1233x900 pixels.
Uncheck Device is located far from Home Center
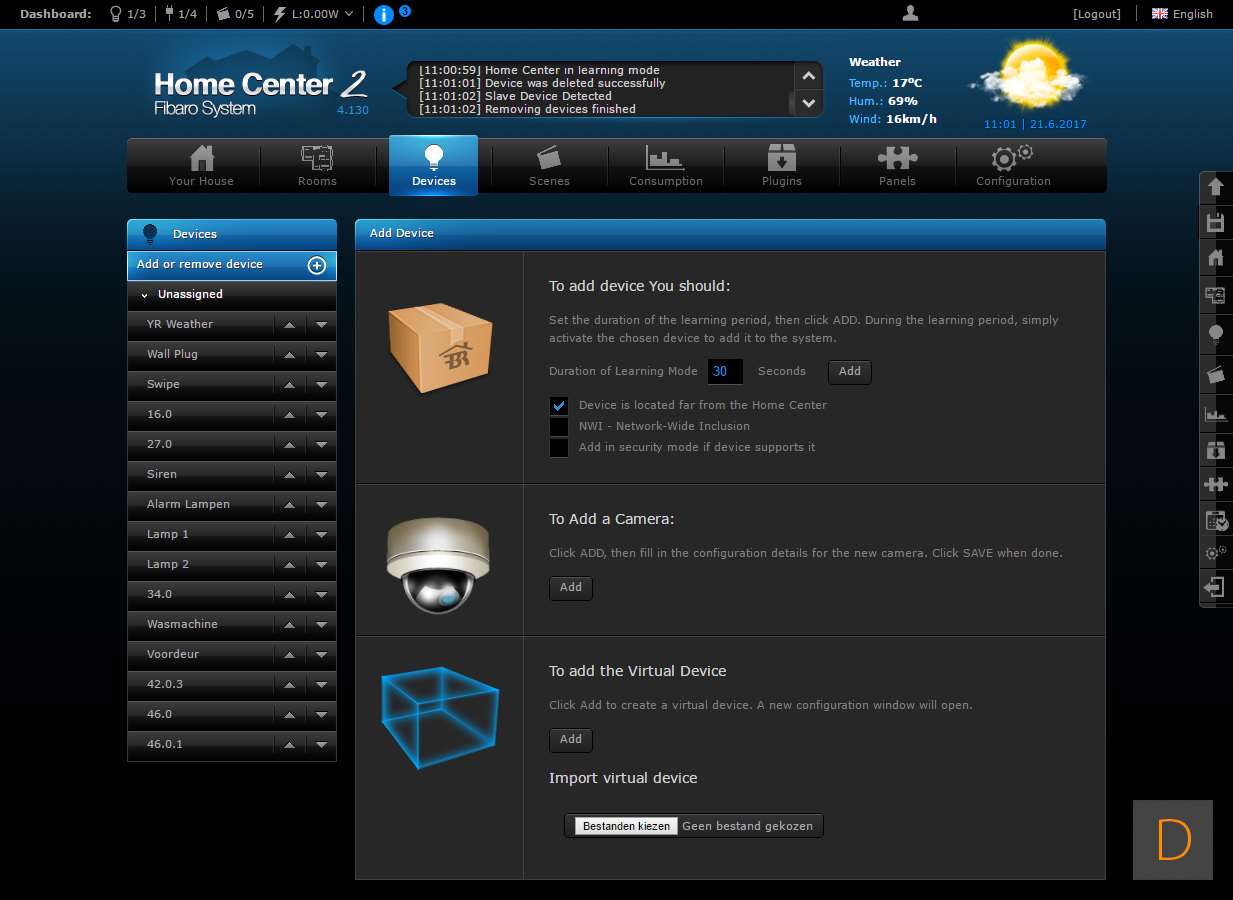click(559, 405)
